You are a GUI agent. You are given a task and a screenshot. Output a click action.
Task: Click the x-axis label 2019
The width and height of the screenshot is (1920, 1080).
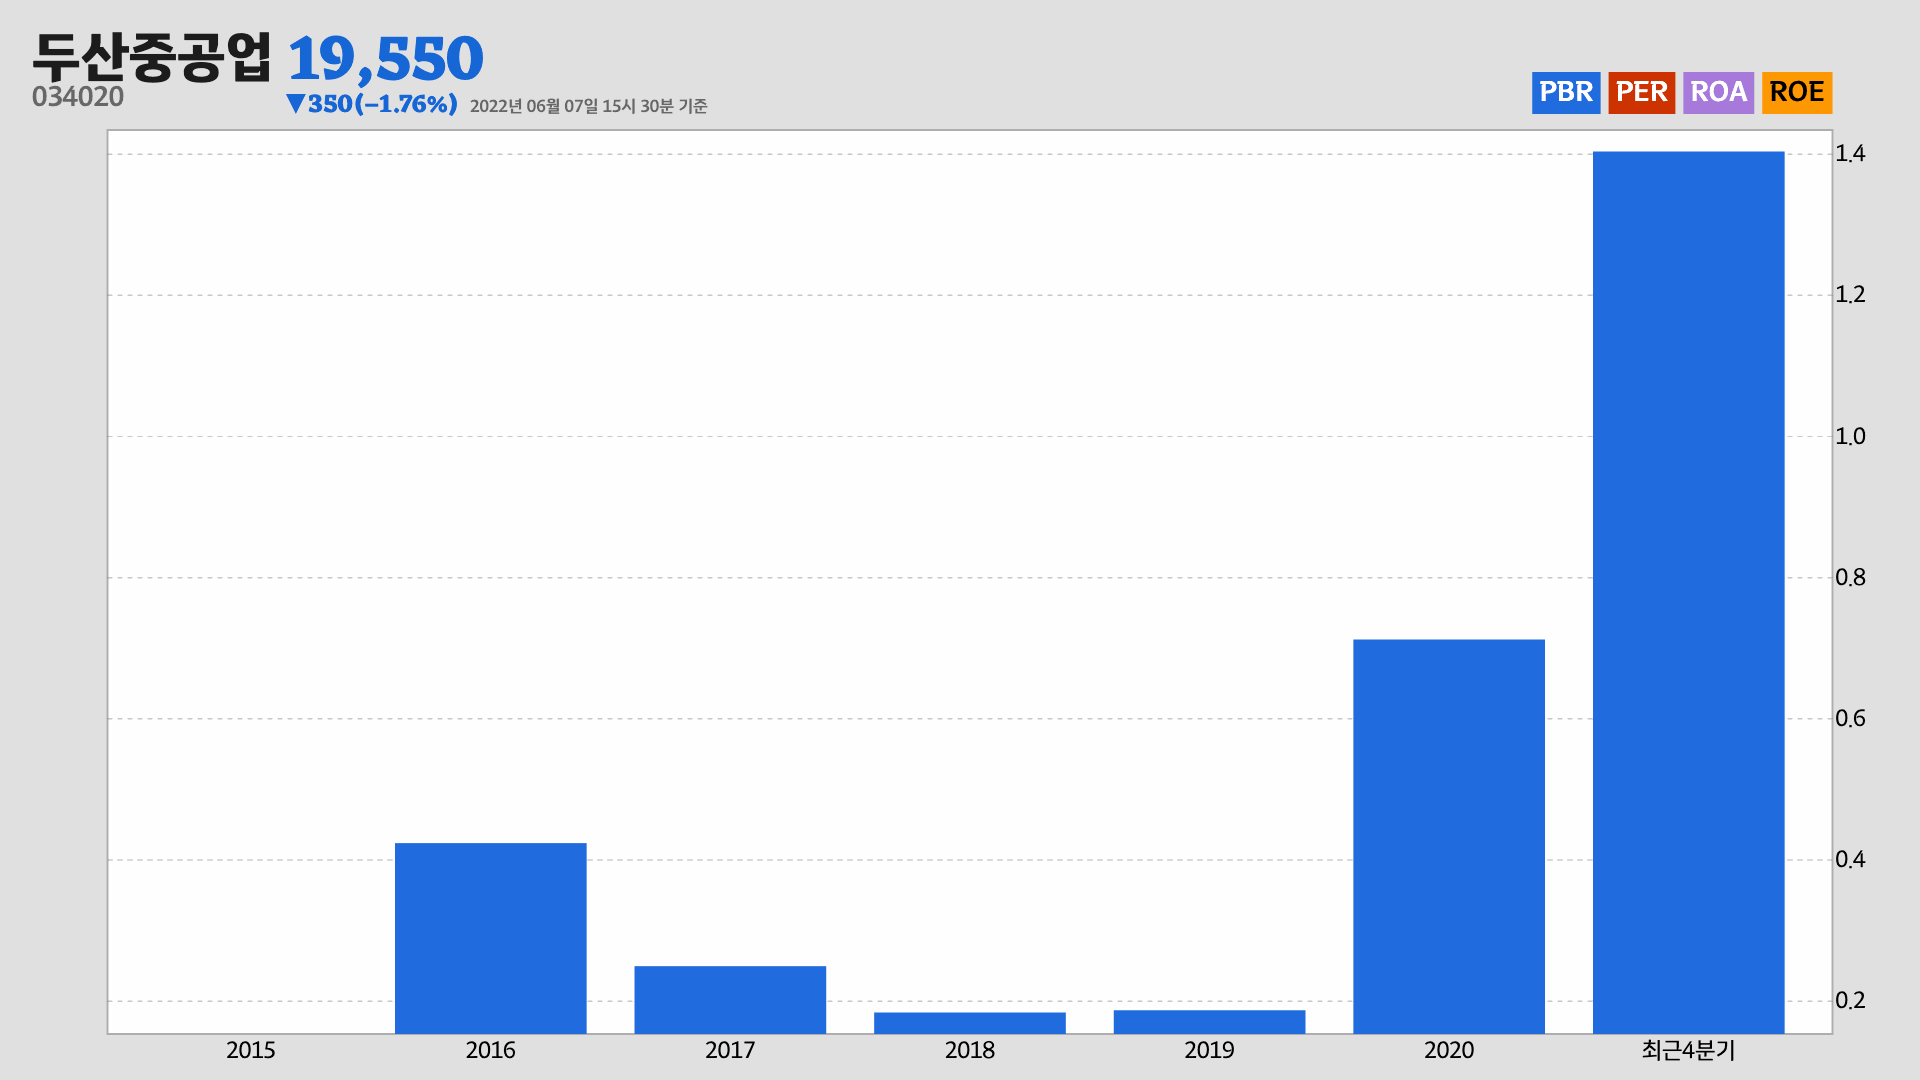(x=1209, y=1050)
